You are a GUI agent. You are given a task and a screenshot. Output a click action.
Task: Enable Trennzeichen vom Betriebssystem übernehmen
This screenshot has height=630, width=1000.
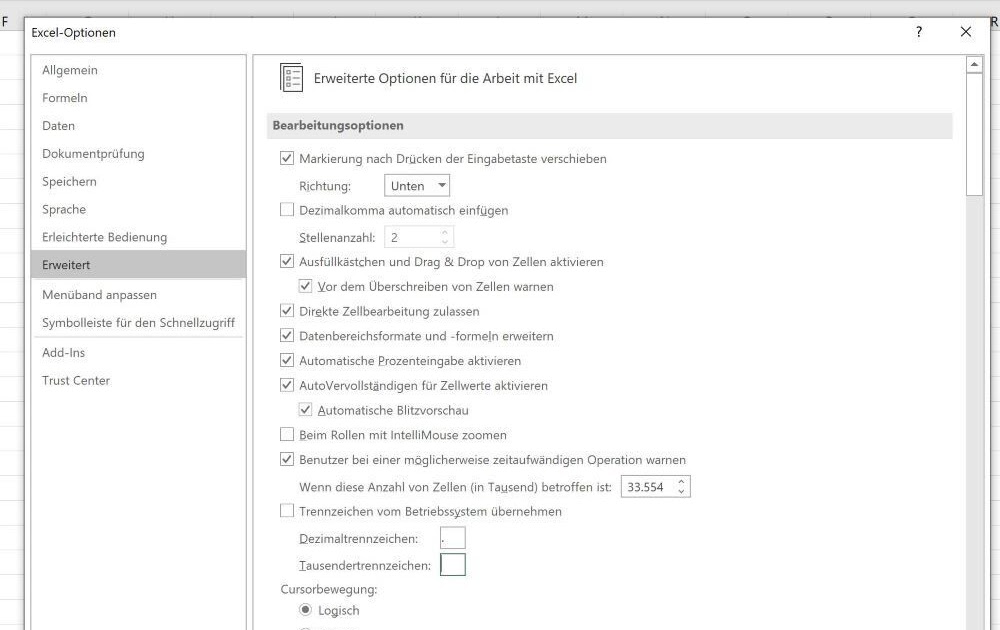(x=287, y=511)
